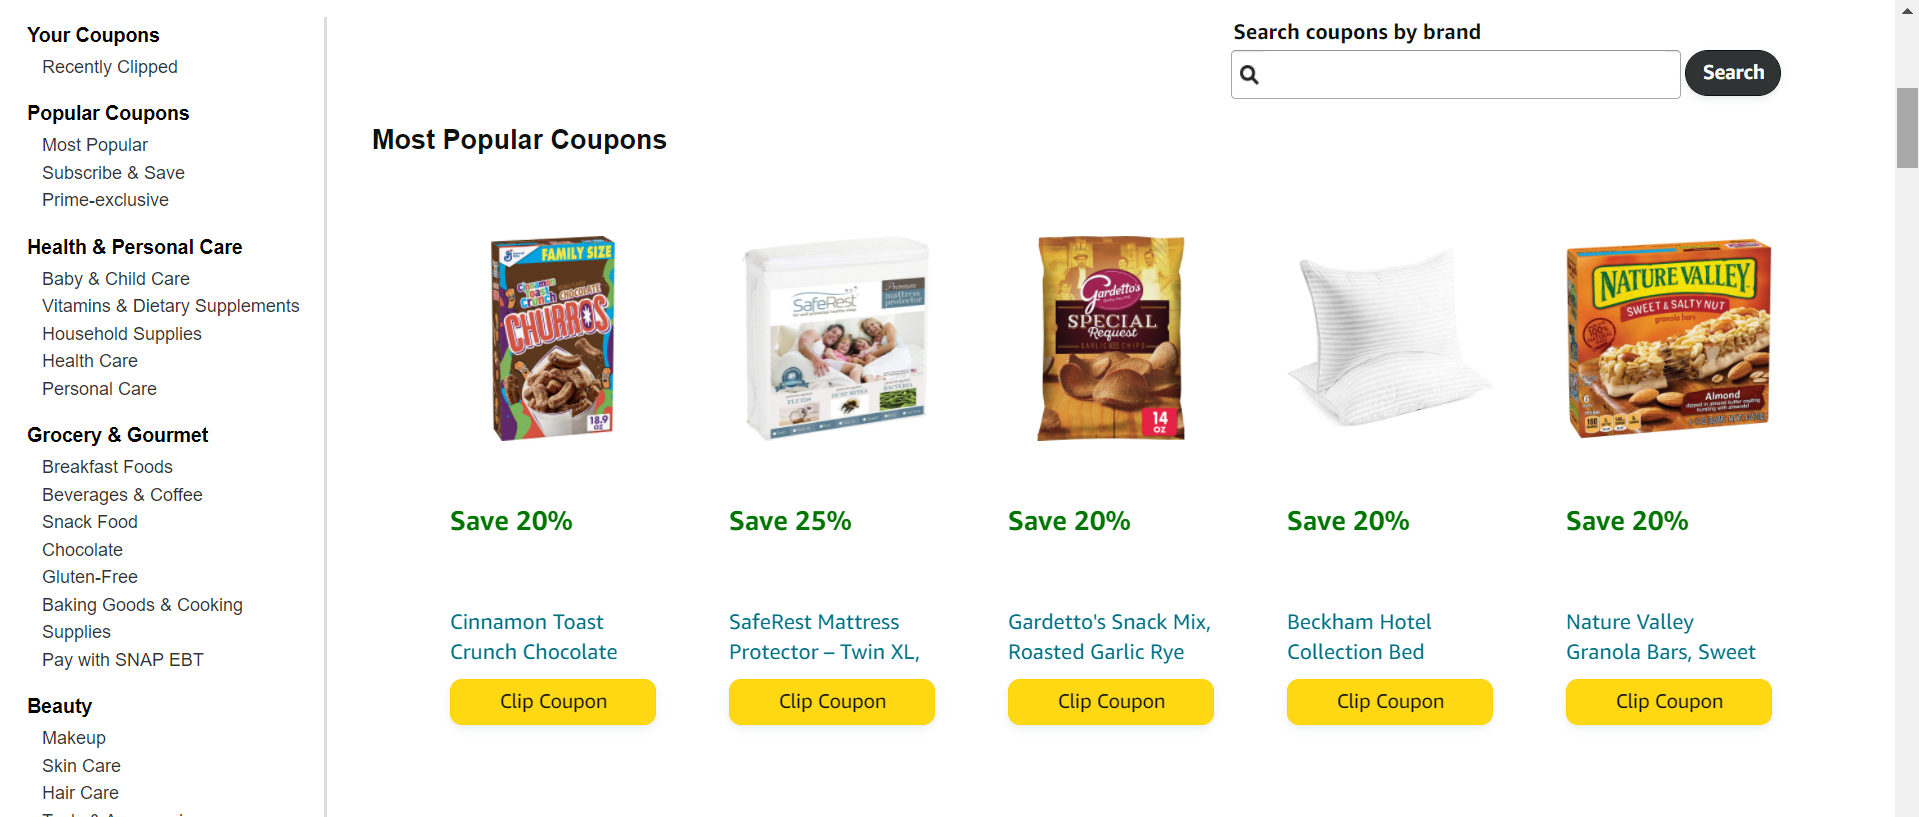Go to Vitamins & Dietary Supplements
The height and width of the screenshot is (817, 1919).
(171, 306)
